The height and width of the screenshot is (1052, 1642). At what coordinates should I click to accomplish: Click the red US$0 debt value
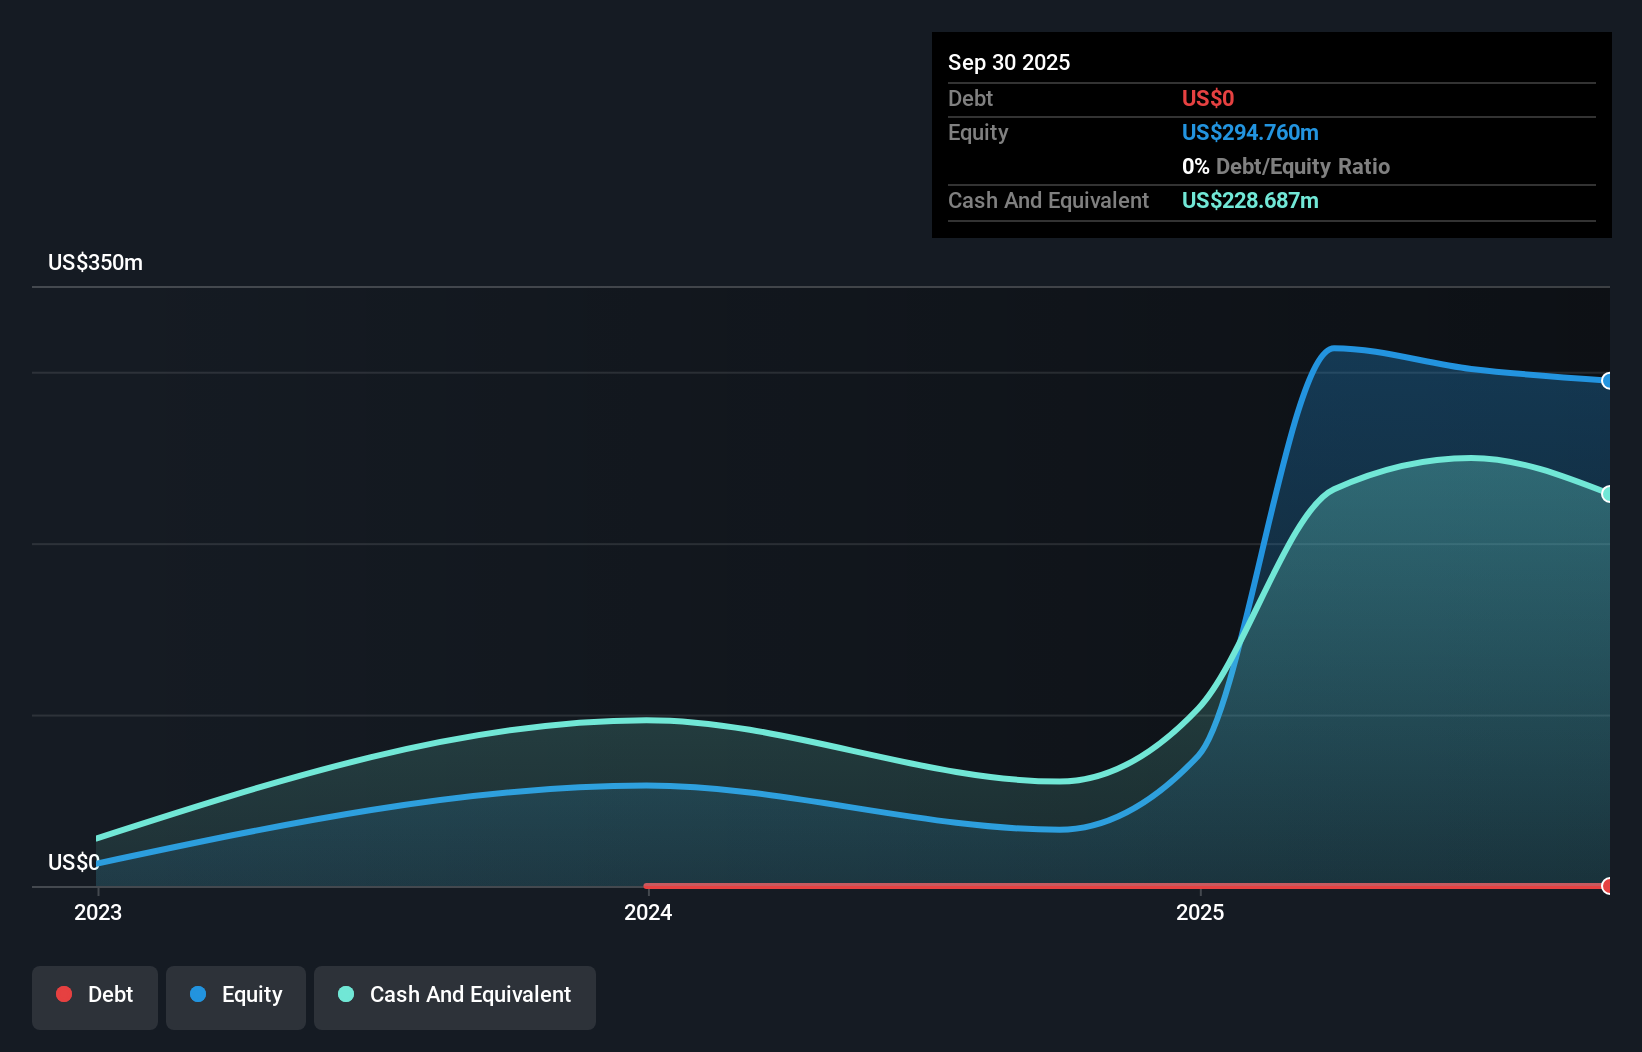pos(1208,98)
